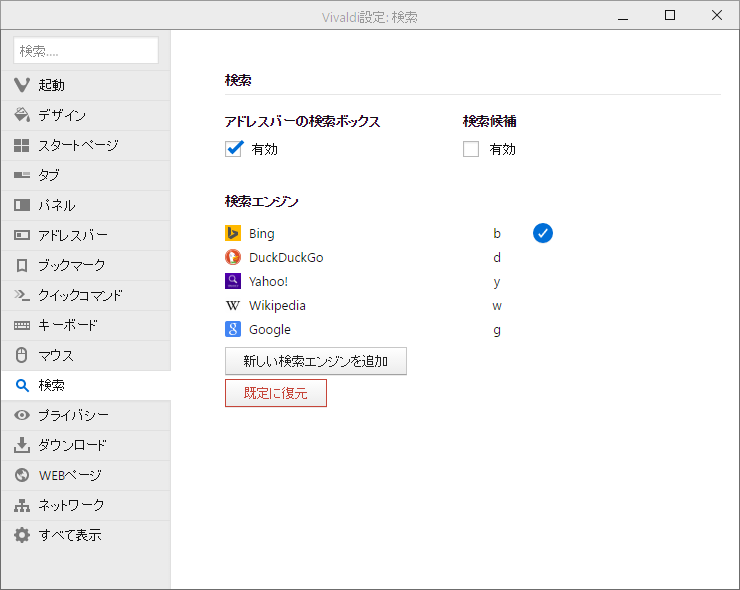The height and width of the screenshot is (590, 740).
Task: Enable the 有効 checkbox under 検索候補
Action: pyautogui.click(x=471, y=149)
